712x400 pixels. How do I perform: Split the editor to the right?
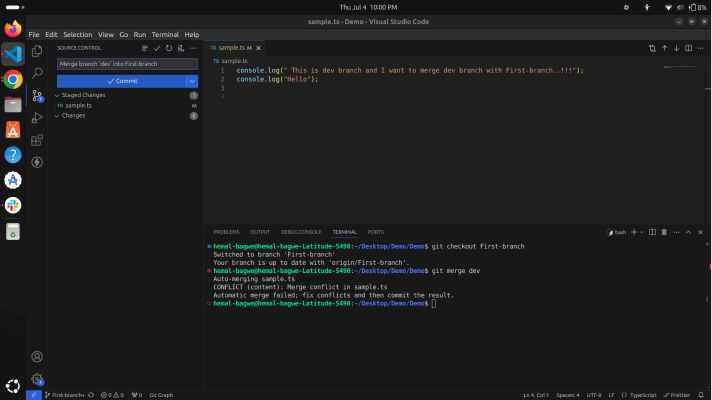(x=688, y=48)
